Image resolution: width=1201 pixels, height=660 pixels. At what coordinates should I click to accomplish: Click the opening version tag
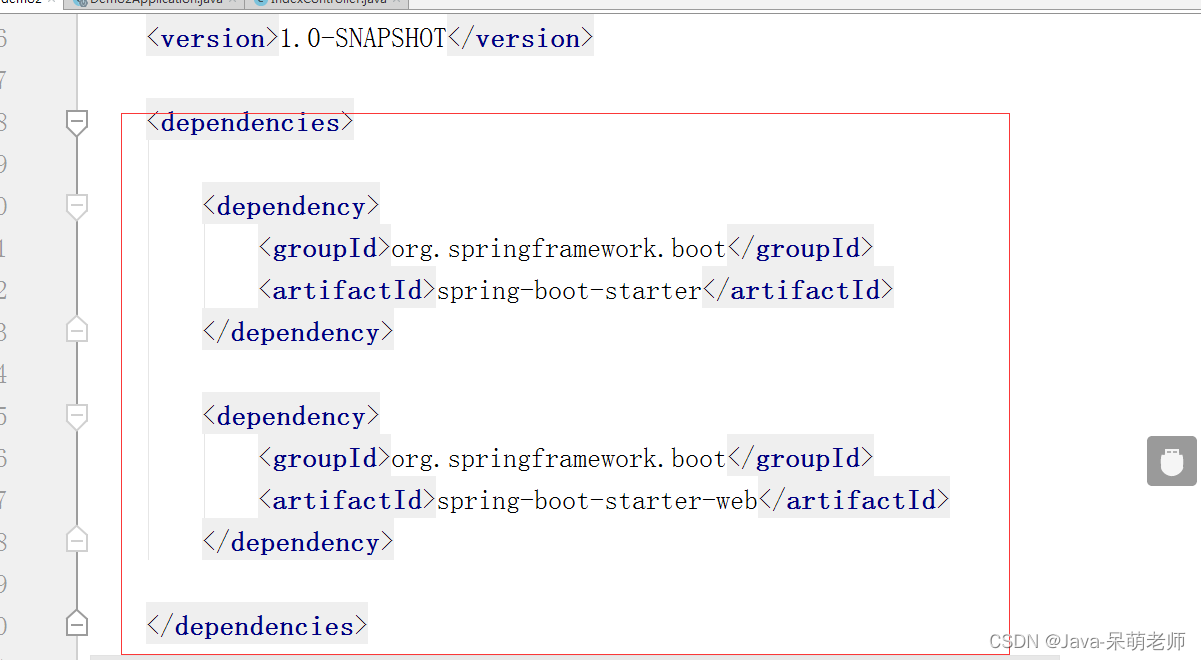(x=212, y=39)
